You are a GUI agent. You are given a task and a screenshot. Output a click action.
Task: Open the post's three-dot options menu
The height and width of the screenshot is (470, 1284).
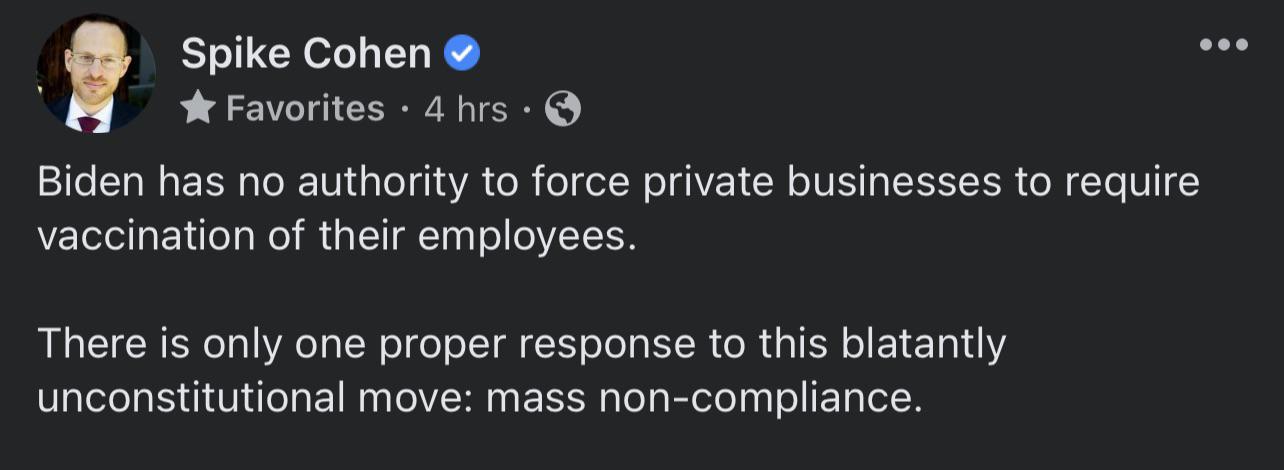click(1224, 44)
